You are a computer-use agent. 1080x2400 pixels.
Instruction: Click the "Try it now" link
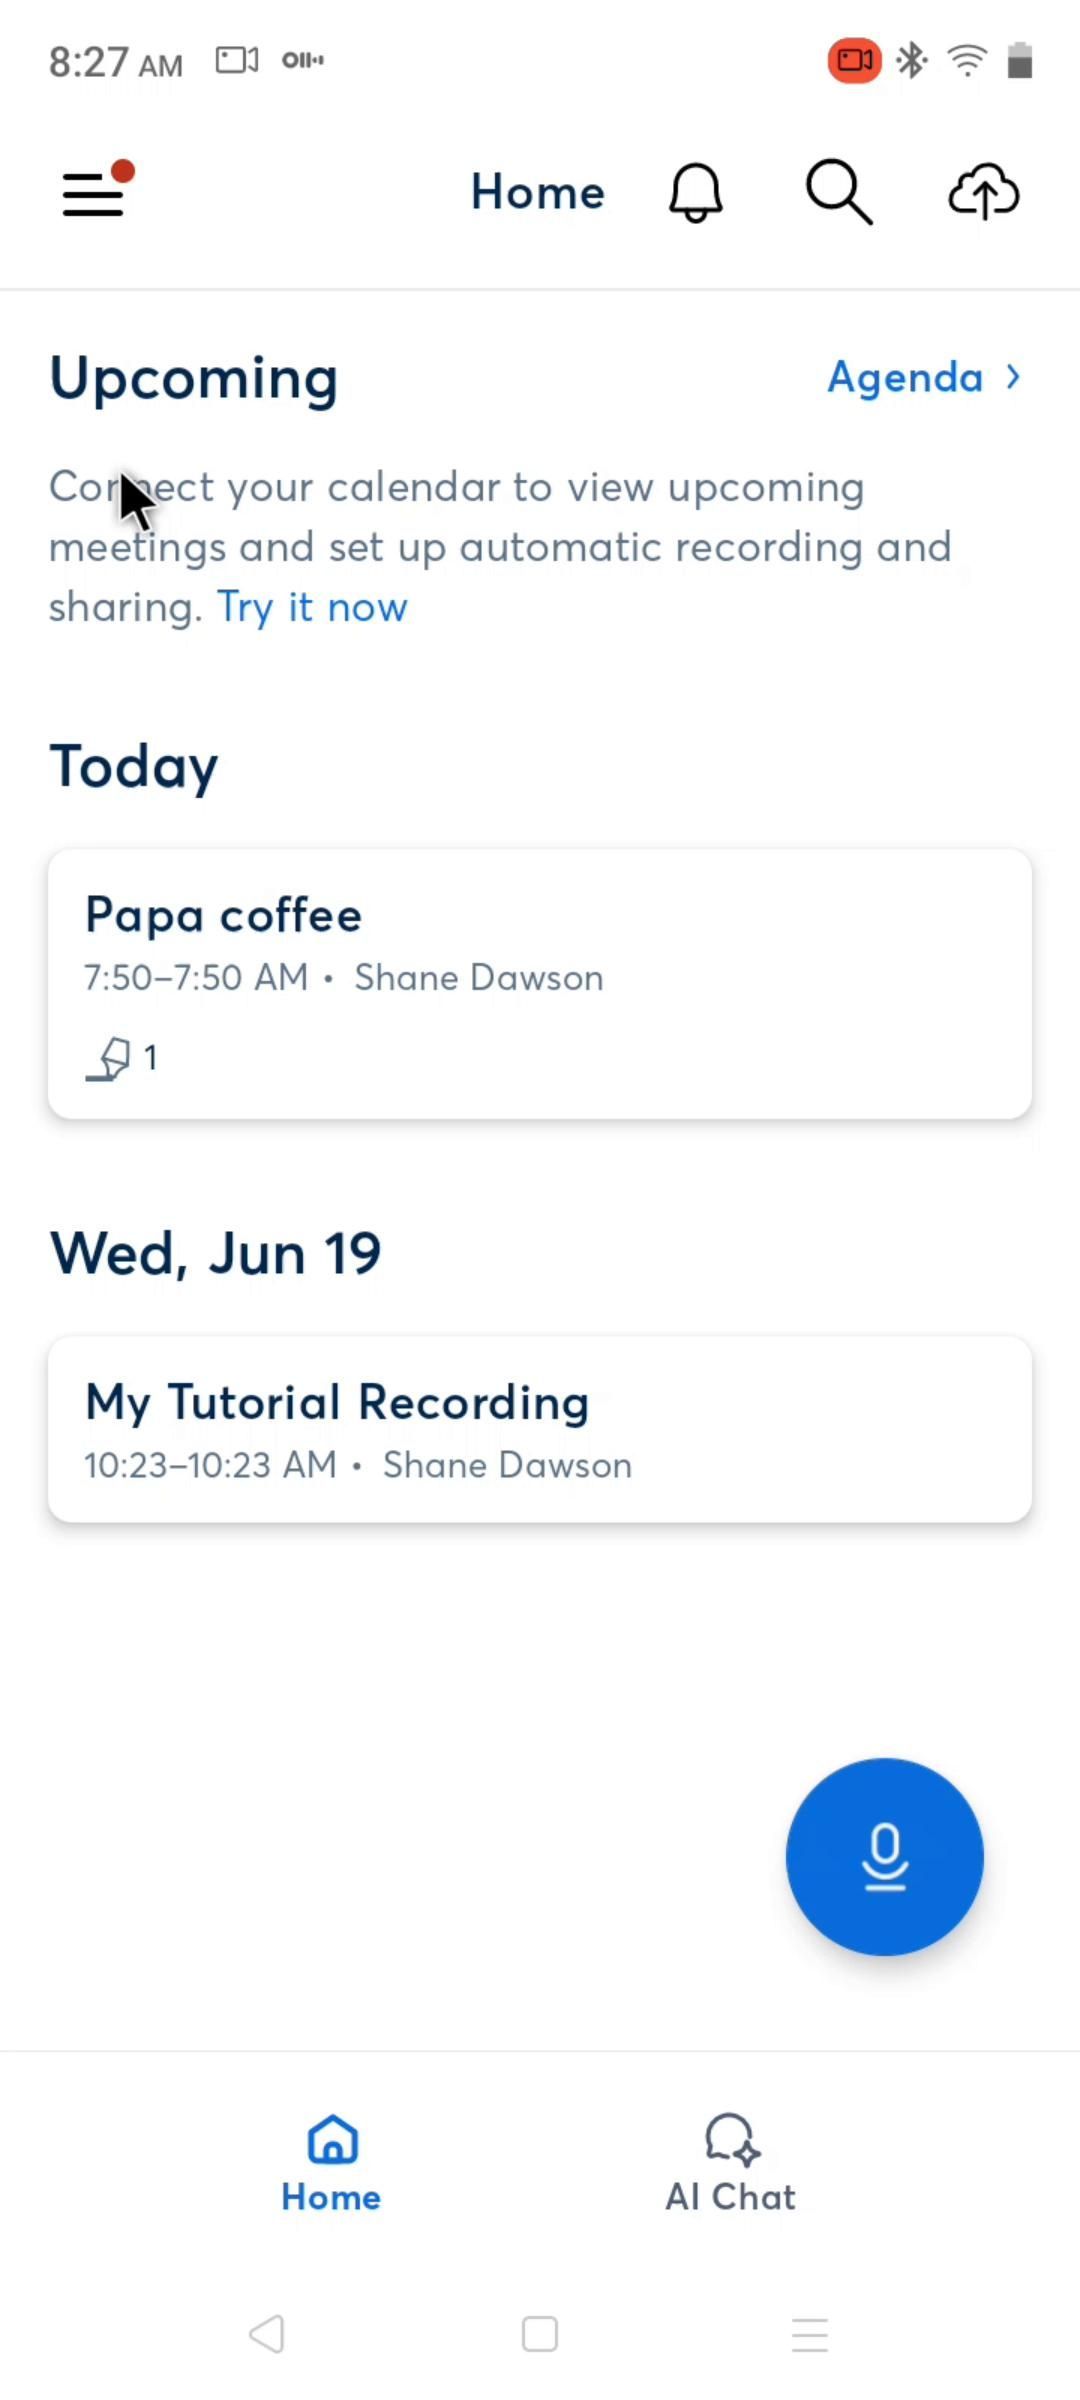pyautogui.click(x=312, y=607)
